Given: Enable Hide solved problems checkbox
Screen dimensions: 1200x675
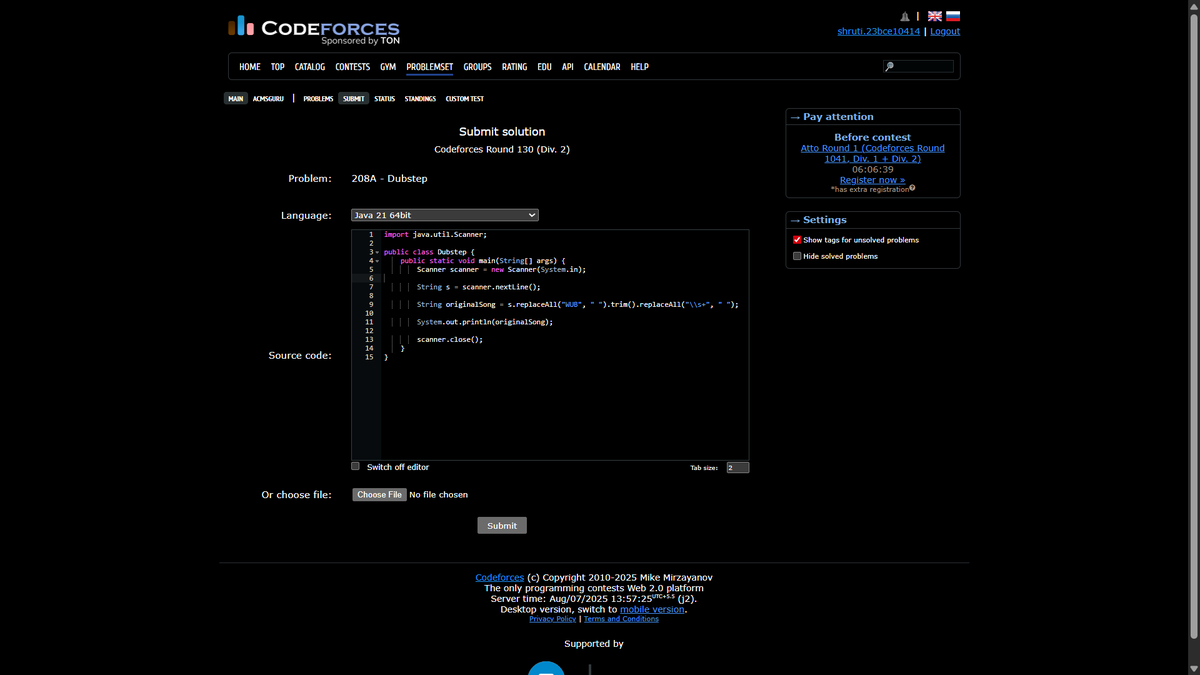Looking at the screenshot, I should point(797,256).
